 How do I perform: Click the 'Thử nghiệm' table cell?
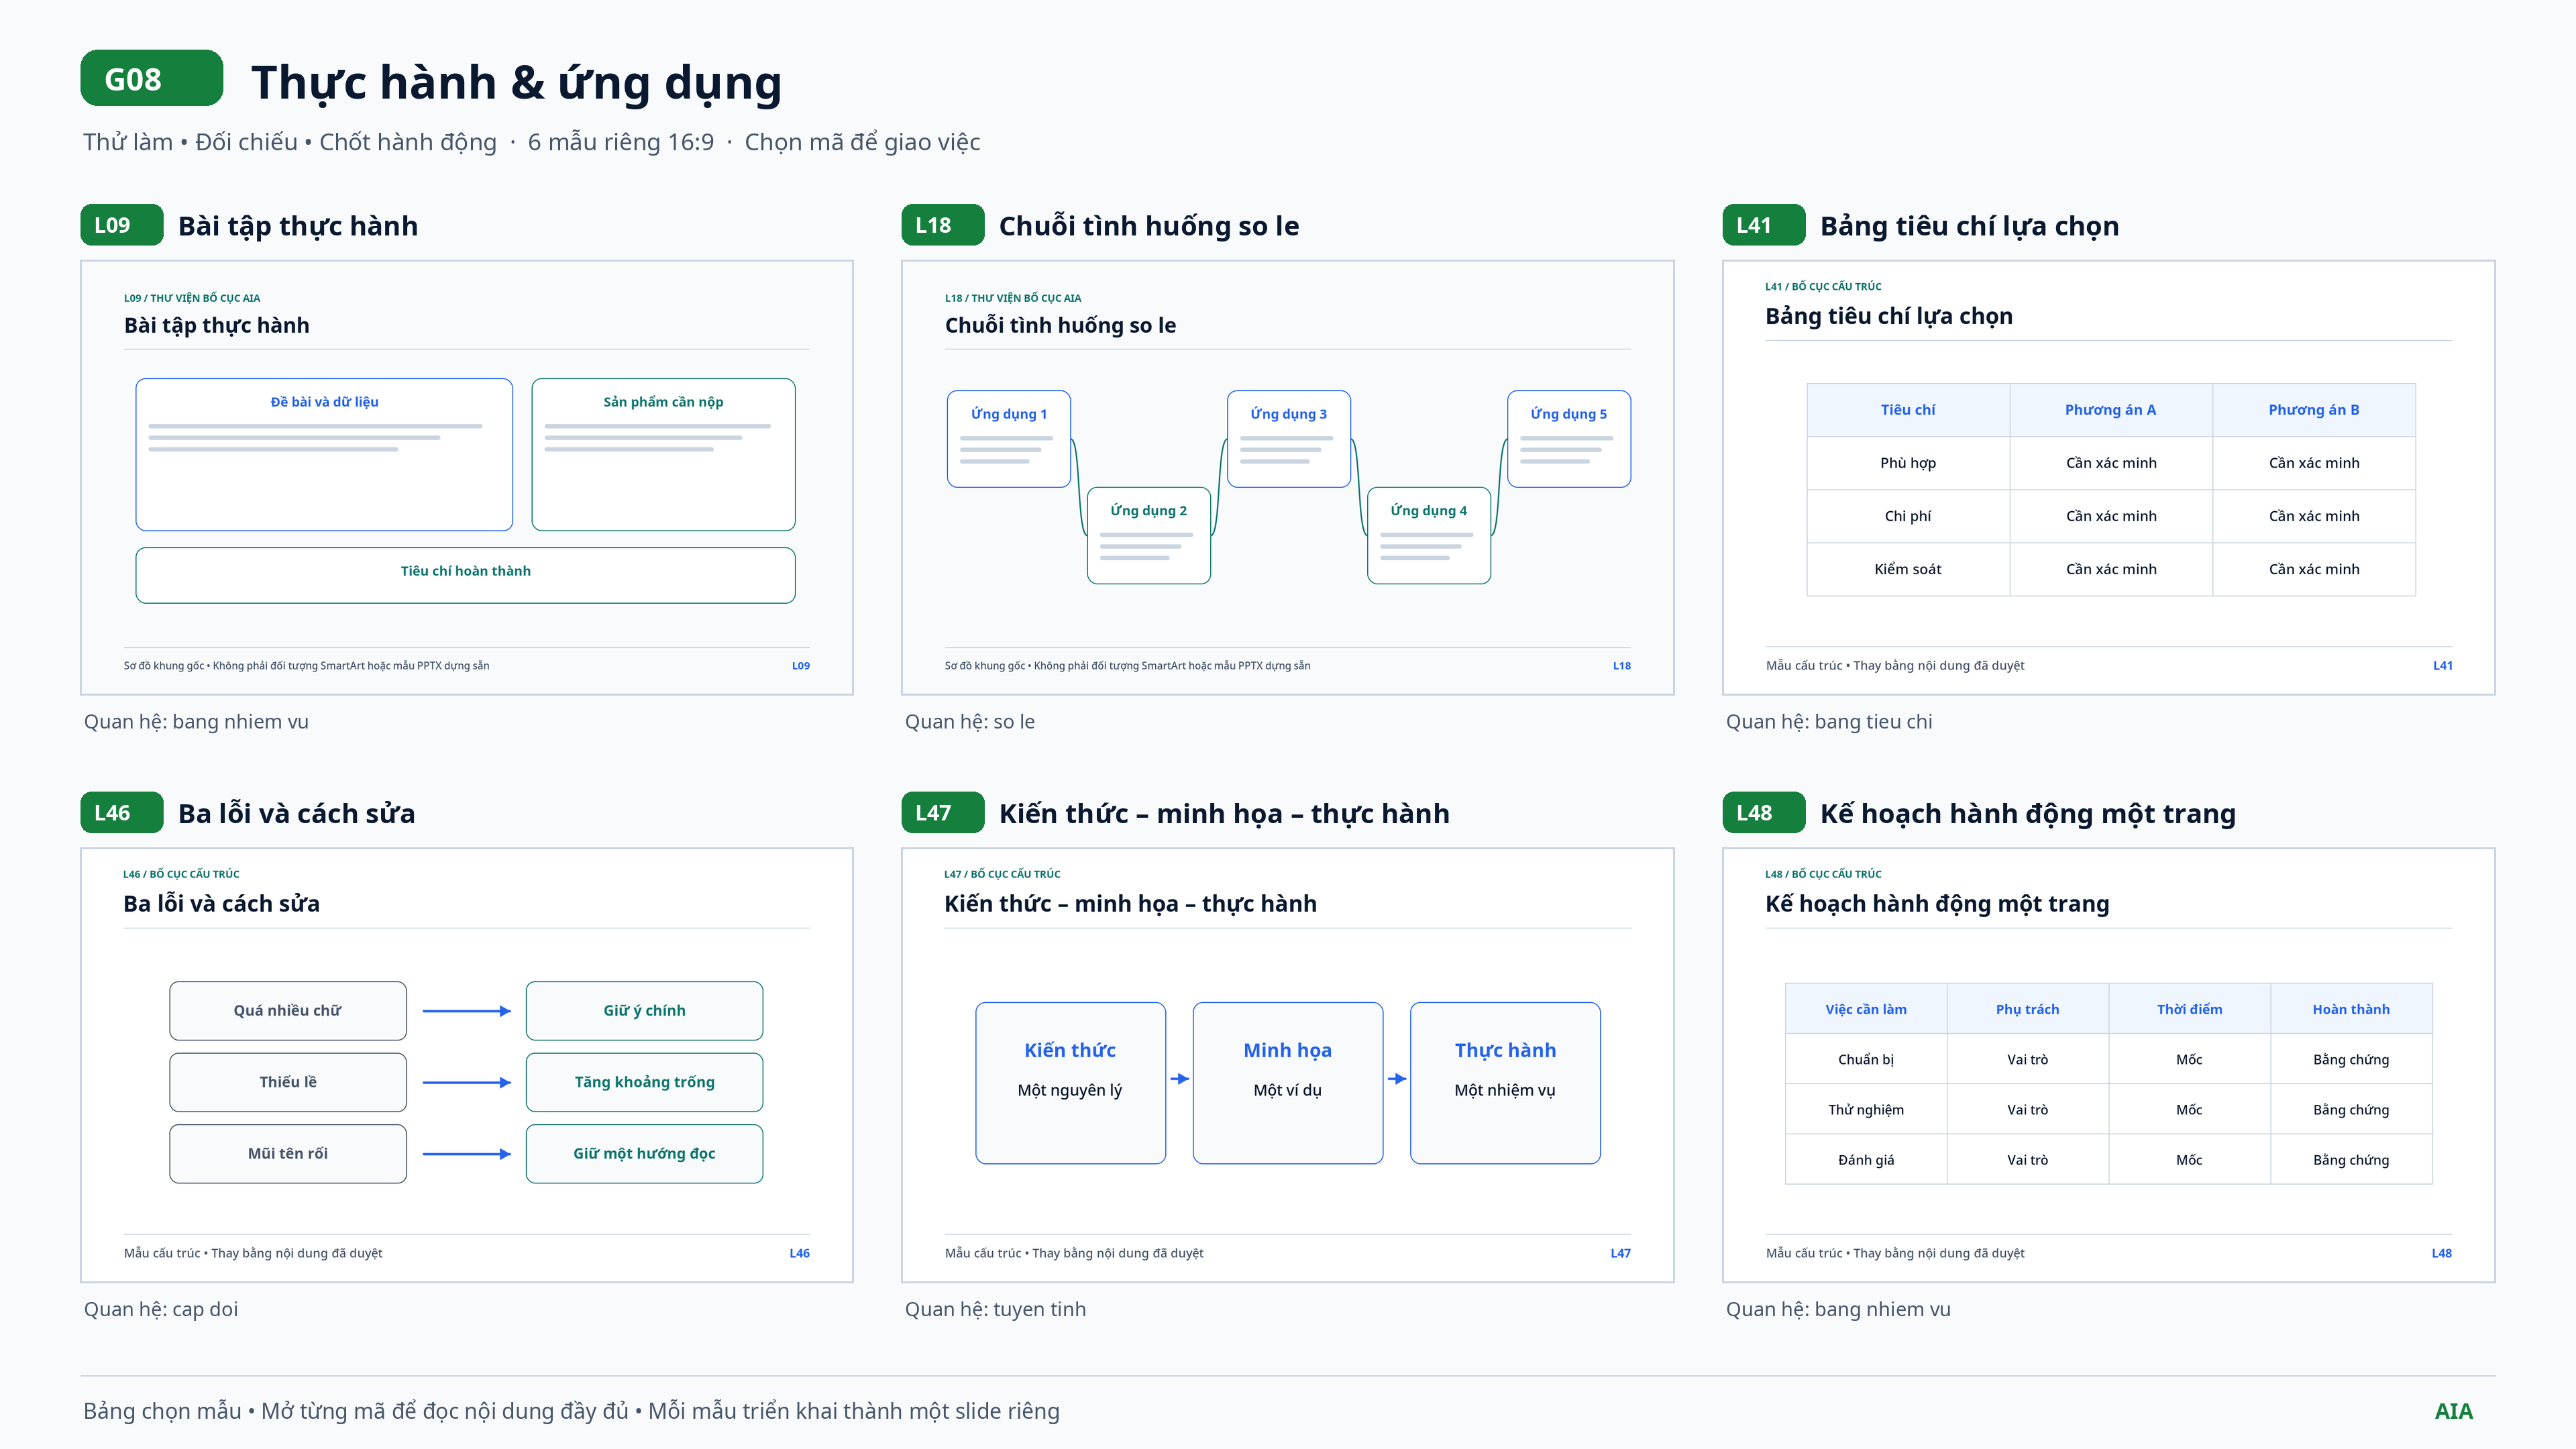[1866, 1110]
